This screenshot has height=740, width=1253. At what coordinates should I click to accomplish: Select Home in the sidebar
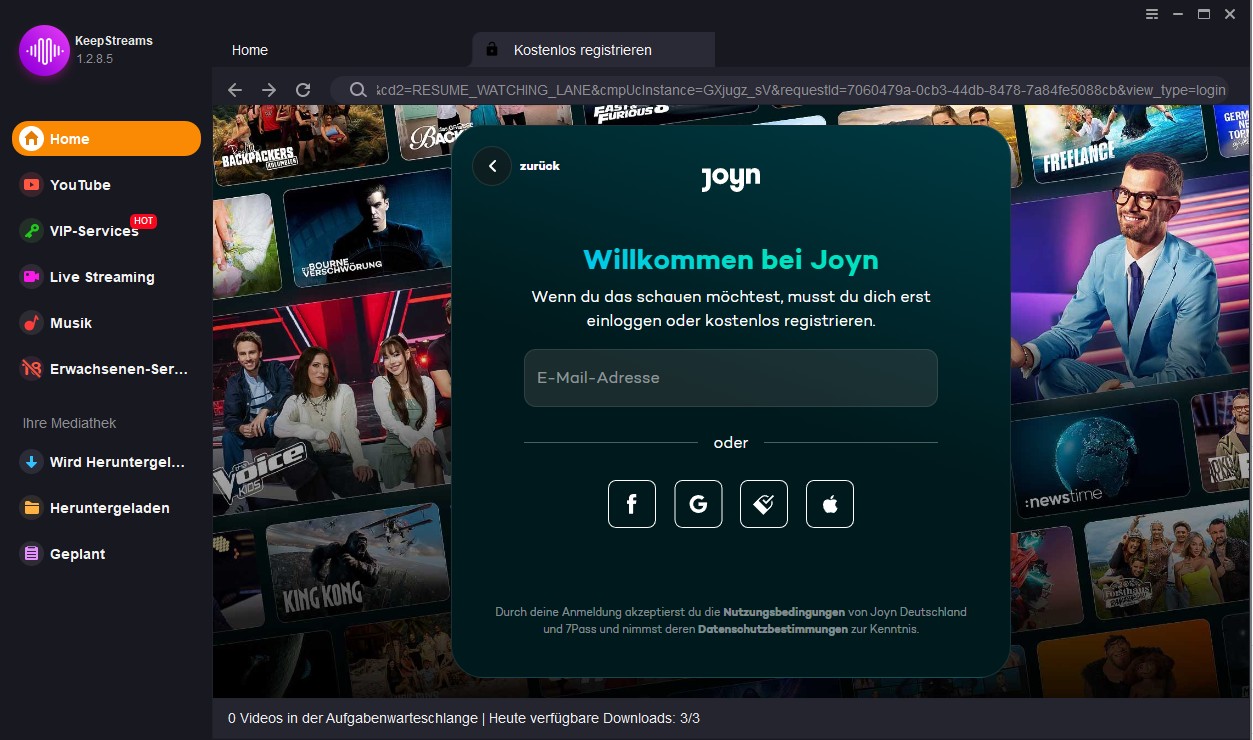coord(70,138)
